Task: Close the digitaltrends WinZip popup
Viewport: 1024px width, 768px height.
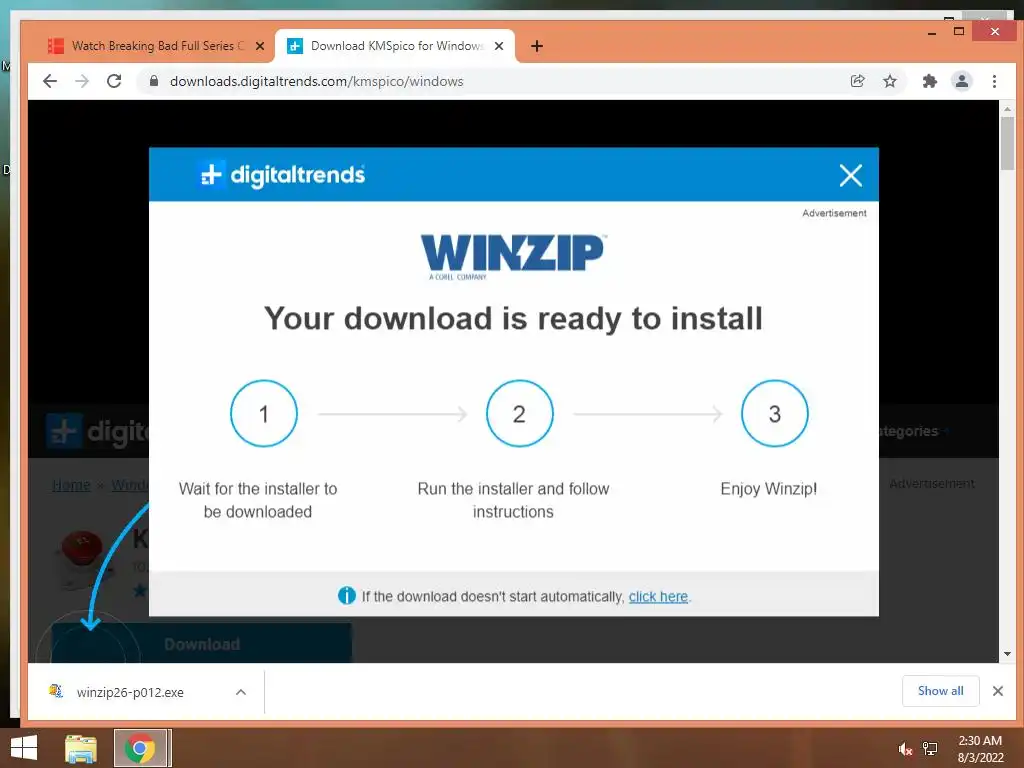Action: (850, 175)
